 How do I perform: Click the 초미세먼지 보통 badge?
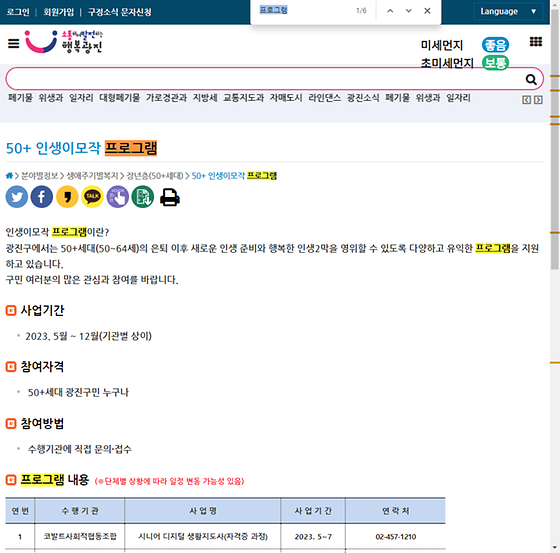[495, 63]
